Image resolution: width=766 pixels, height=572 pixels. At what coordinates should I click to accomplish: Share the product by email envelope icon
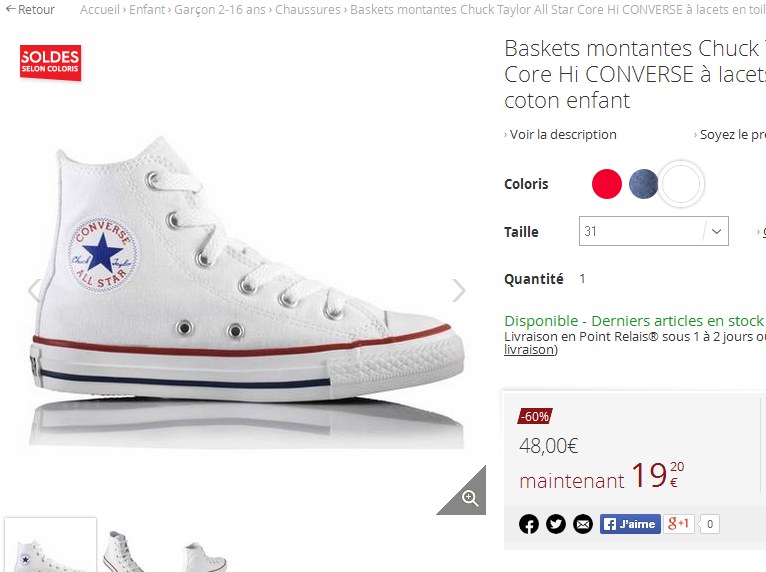click(x=583, y=524)
